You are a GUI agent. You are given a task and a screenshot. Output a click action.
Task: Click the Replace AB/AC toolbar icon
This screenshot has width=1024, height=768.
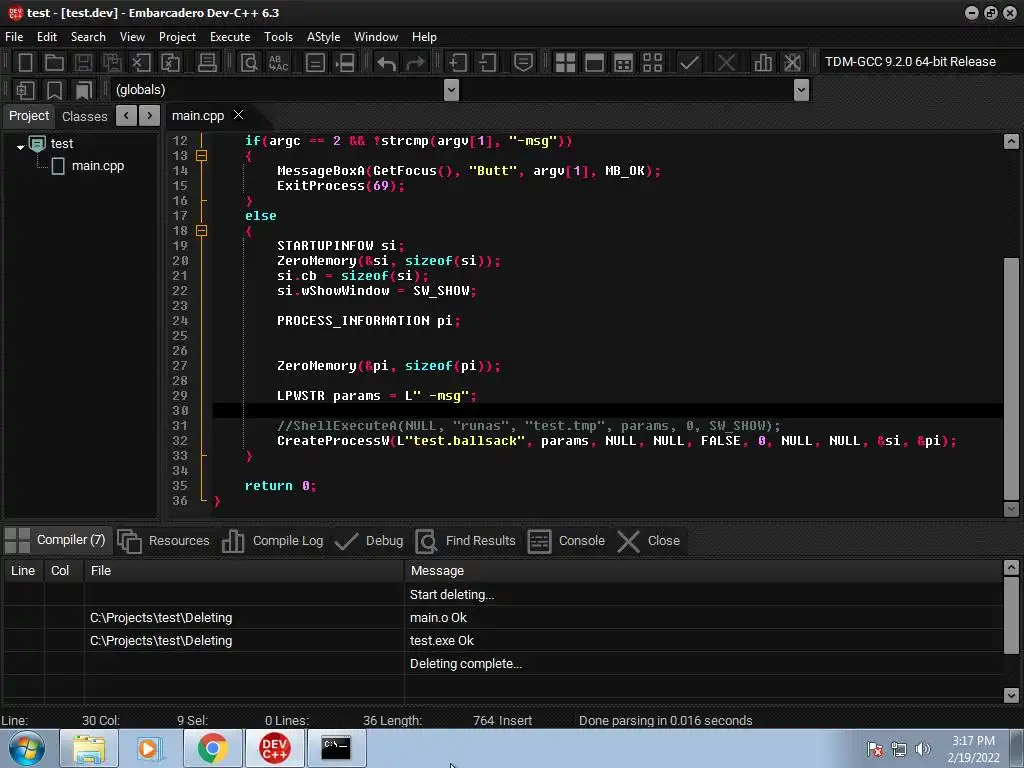(279, 63)
